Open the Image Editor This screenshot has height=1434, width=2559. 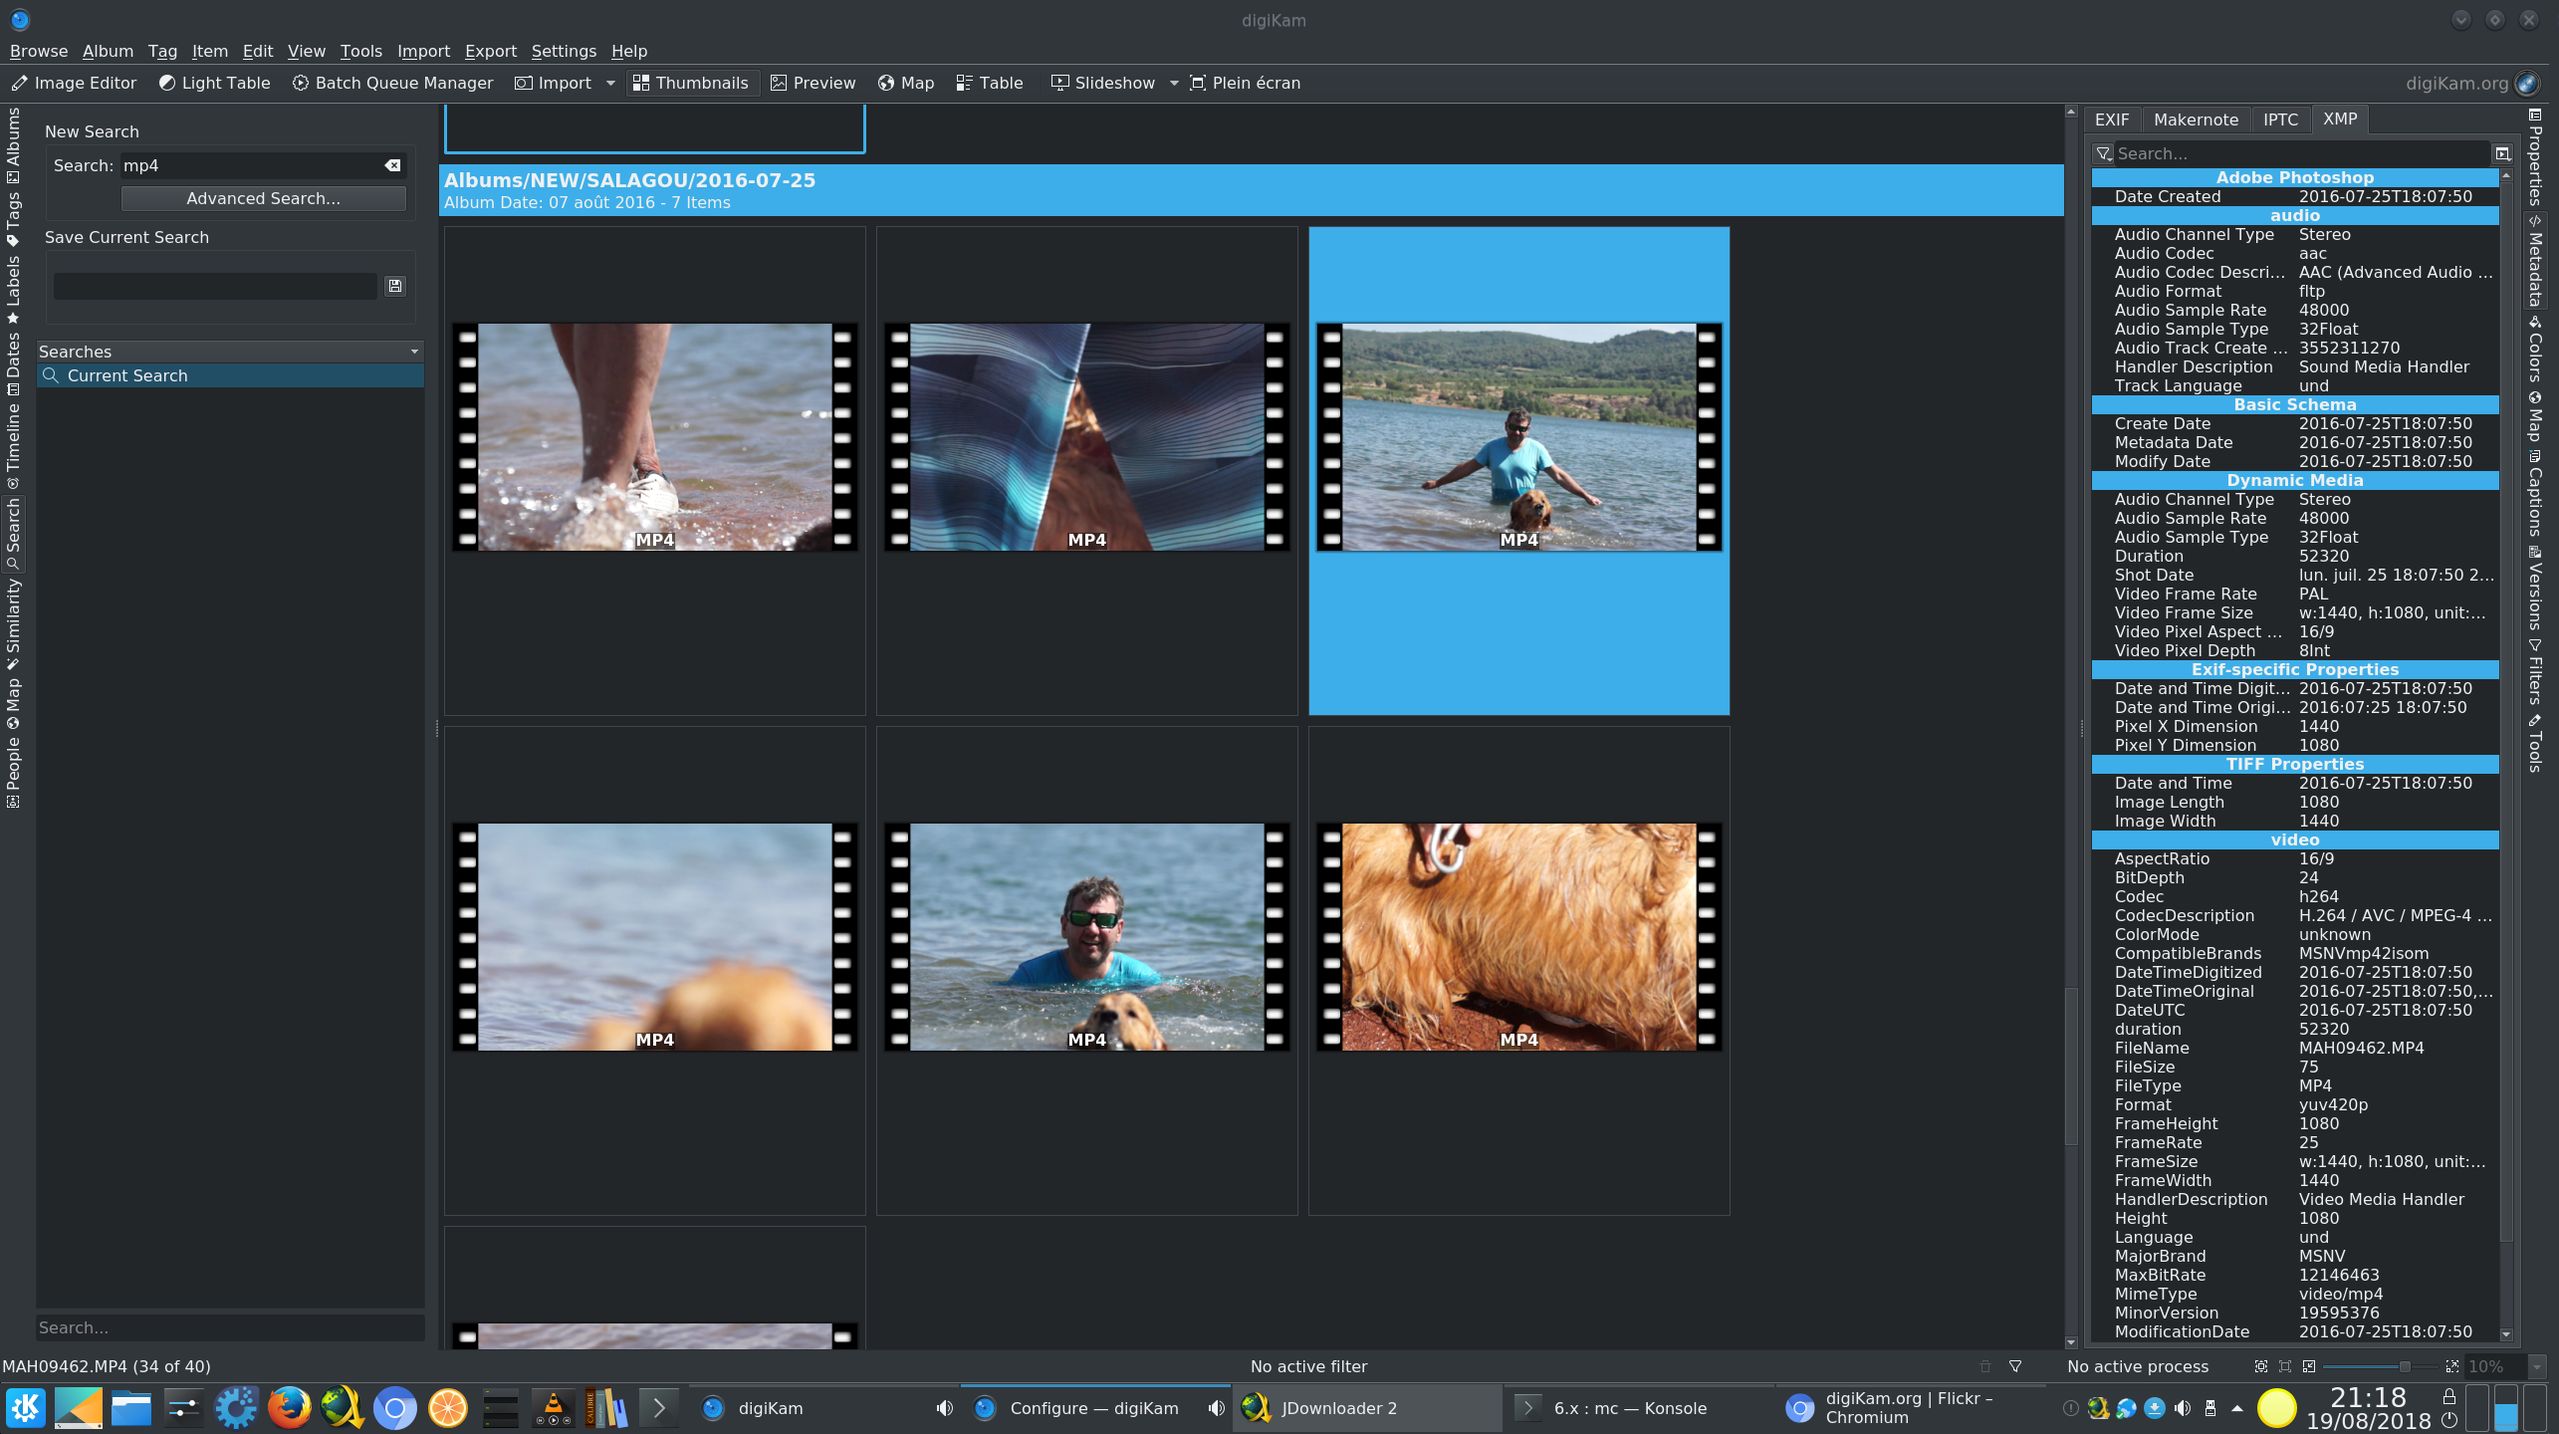pos(74,83)
